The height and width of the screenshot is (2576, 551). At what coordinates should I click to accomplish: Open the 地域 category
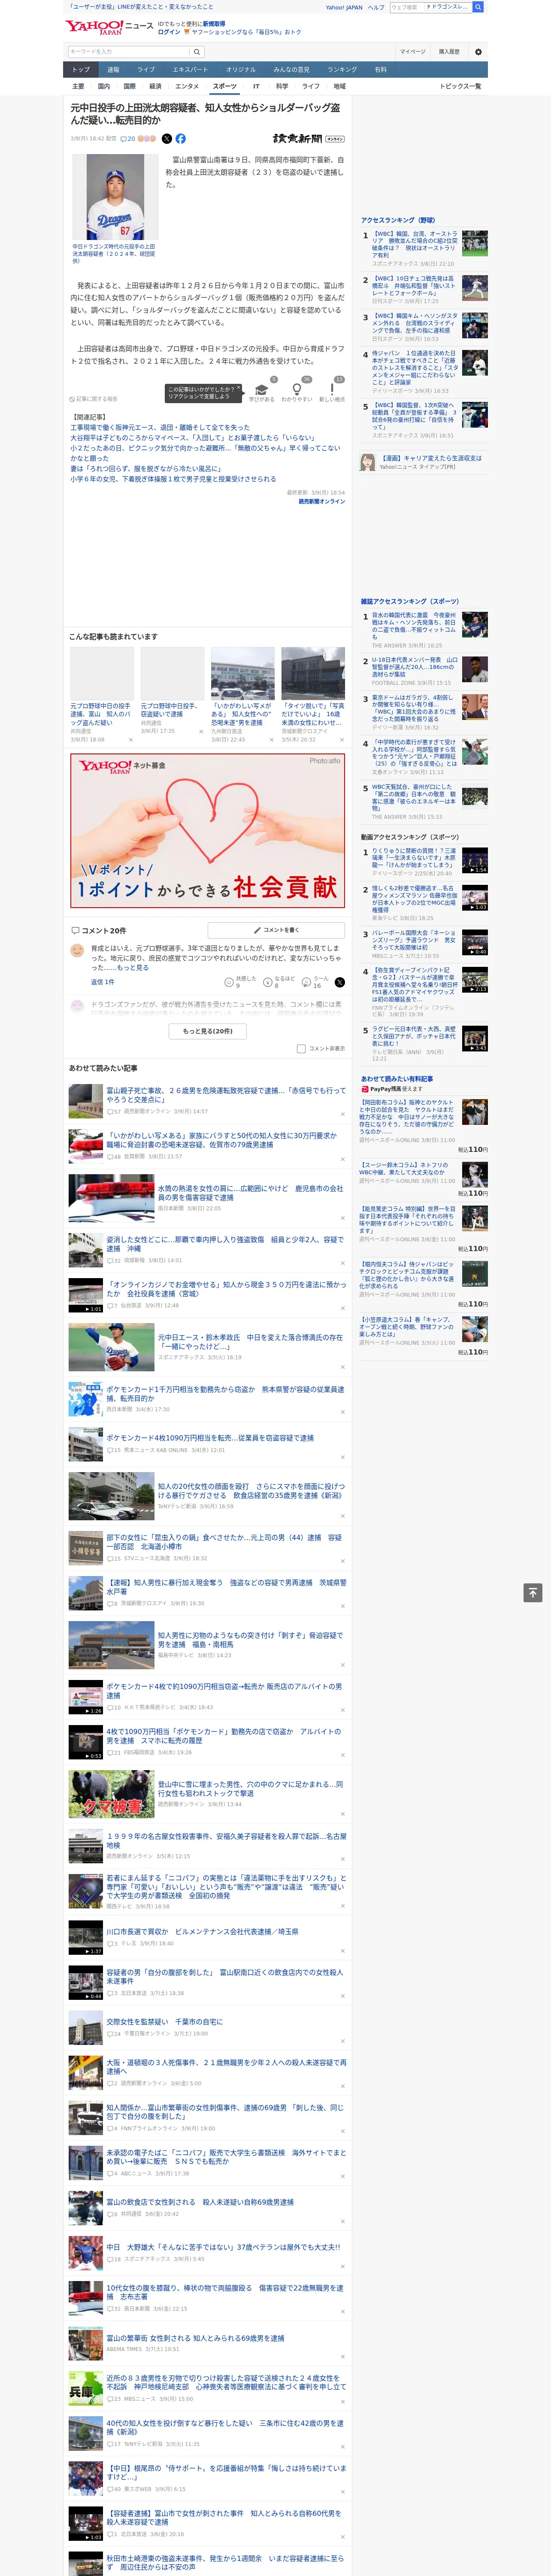[339, 86]
